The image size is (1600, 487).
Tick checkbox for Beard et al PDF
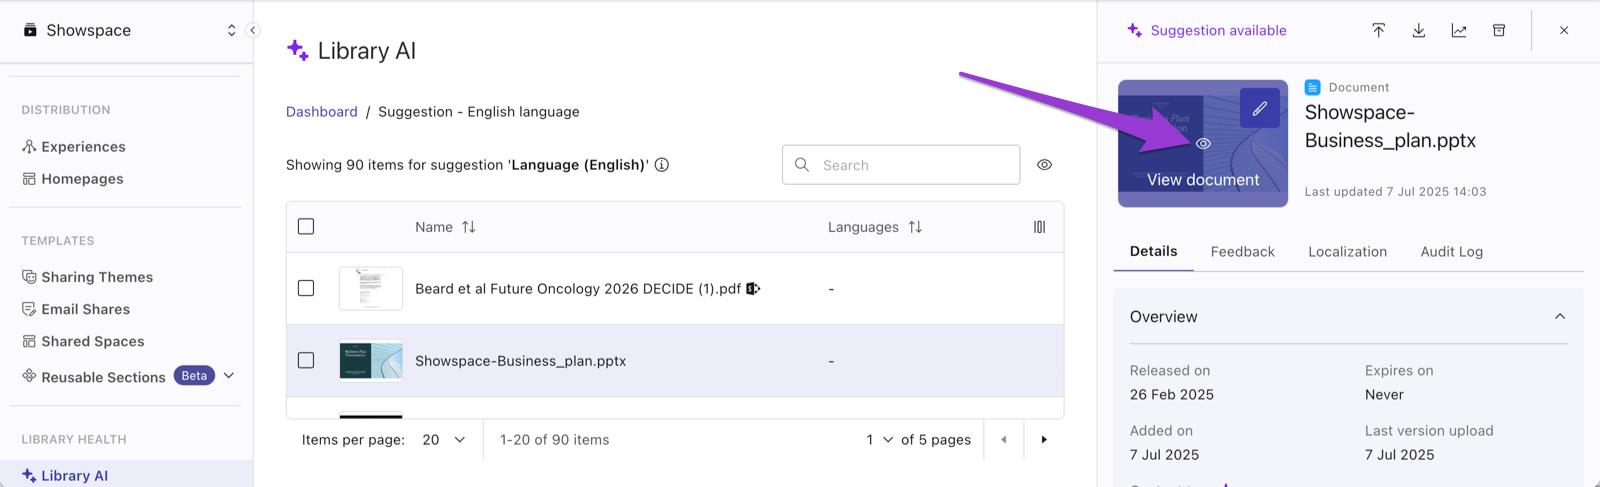(306, 288)
